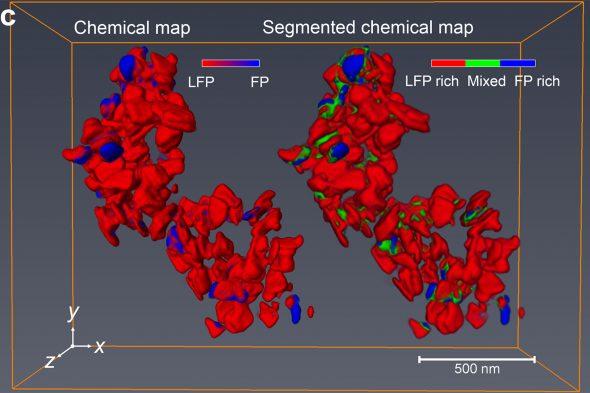Click the panel letter c label

click(8, 18)
